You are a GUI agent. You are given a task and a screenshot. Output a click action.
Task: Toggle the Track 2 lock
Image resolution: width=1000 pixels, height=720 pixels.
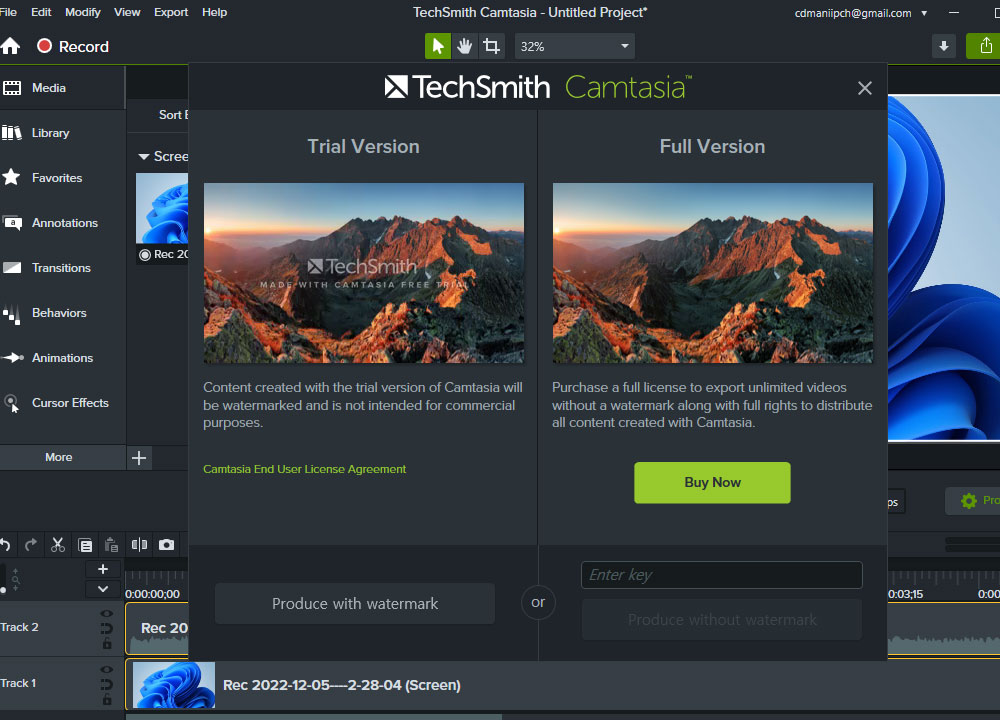click(x=107, y=643)
